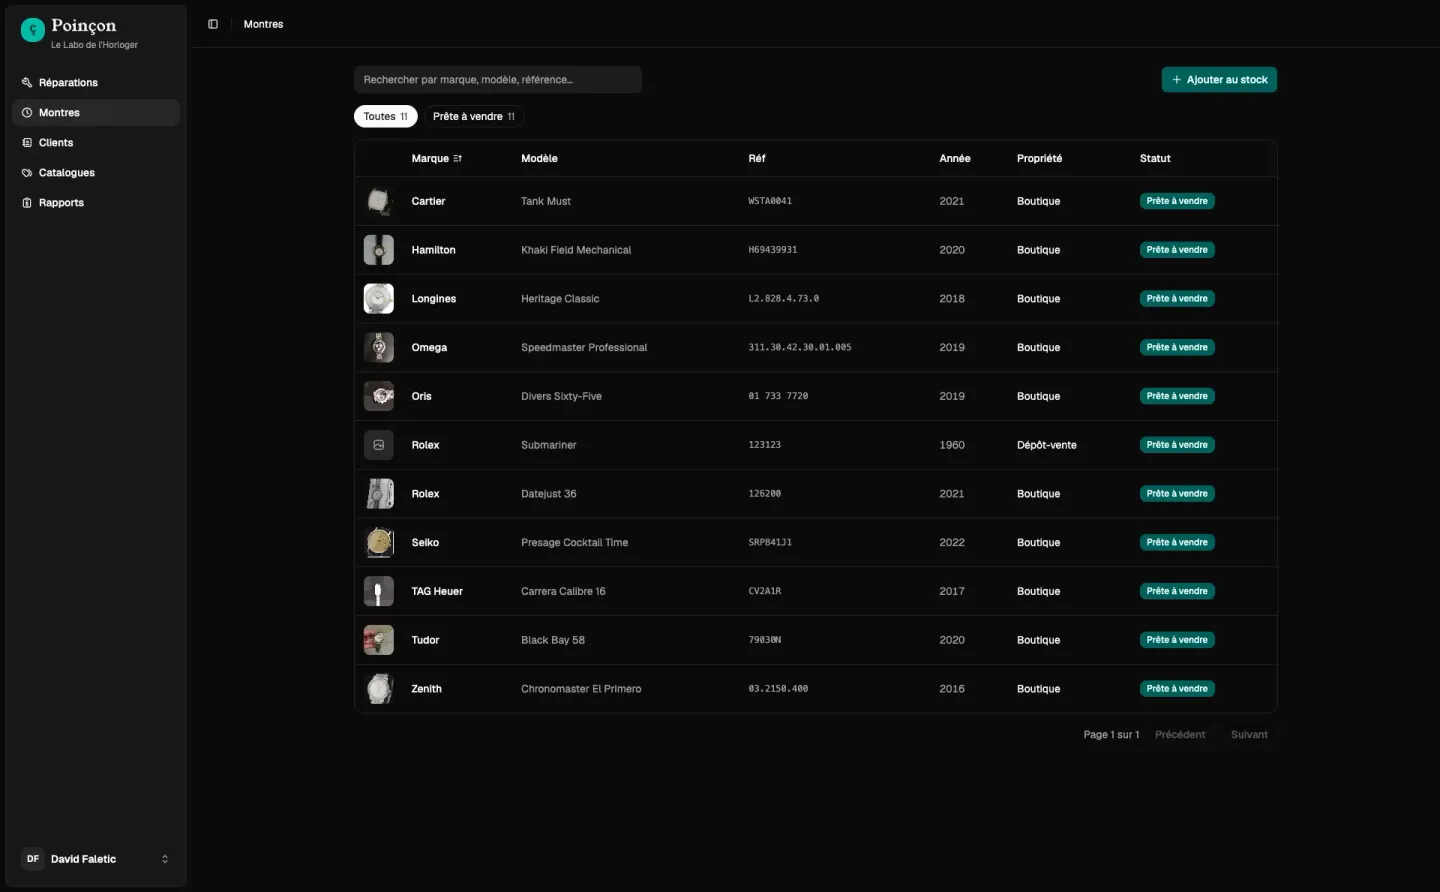Viewport: 1440px width, 892px height.
Task: Open Catalogues in the sidebar
Action: coord(96,173)
